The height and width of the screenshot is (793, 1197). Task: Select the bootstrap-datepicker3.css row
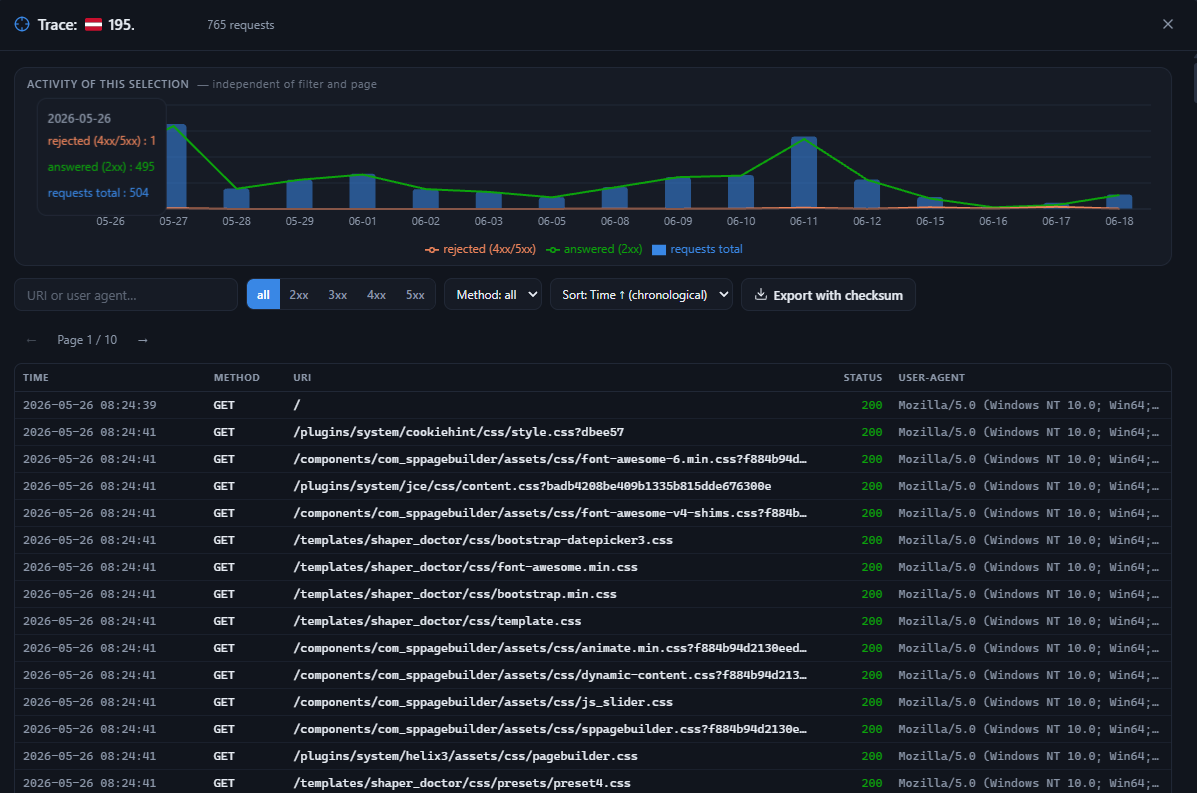tap(592, 540)
